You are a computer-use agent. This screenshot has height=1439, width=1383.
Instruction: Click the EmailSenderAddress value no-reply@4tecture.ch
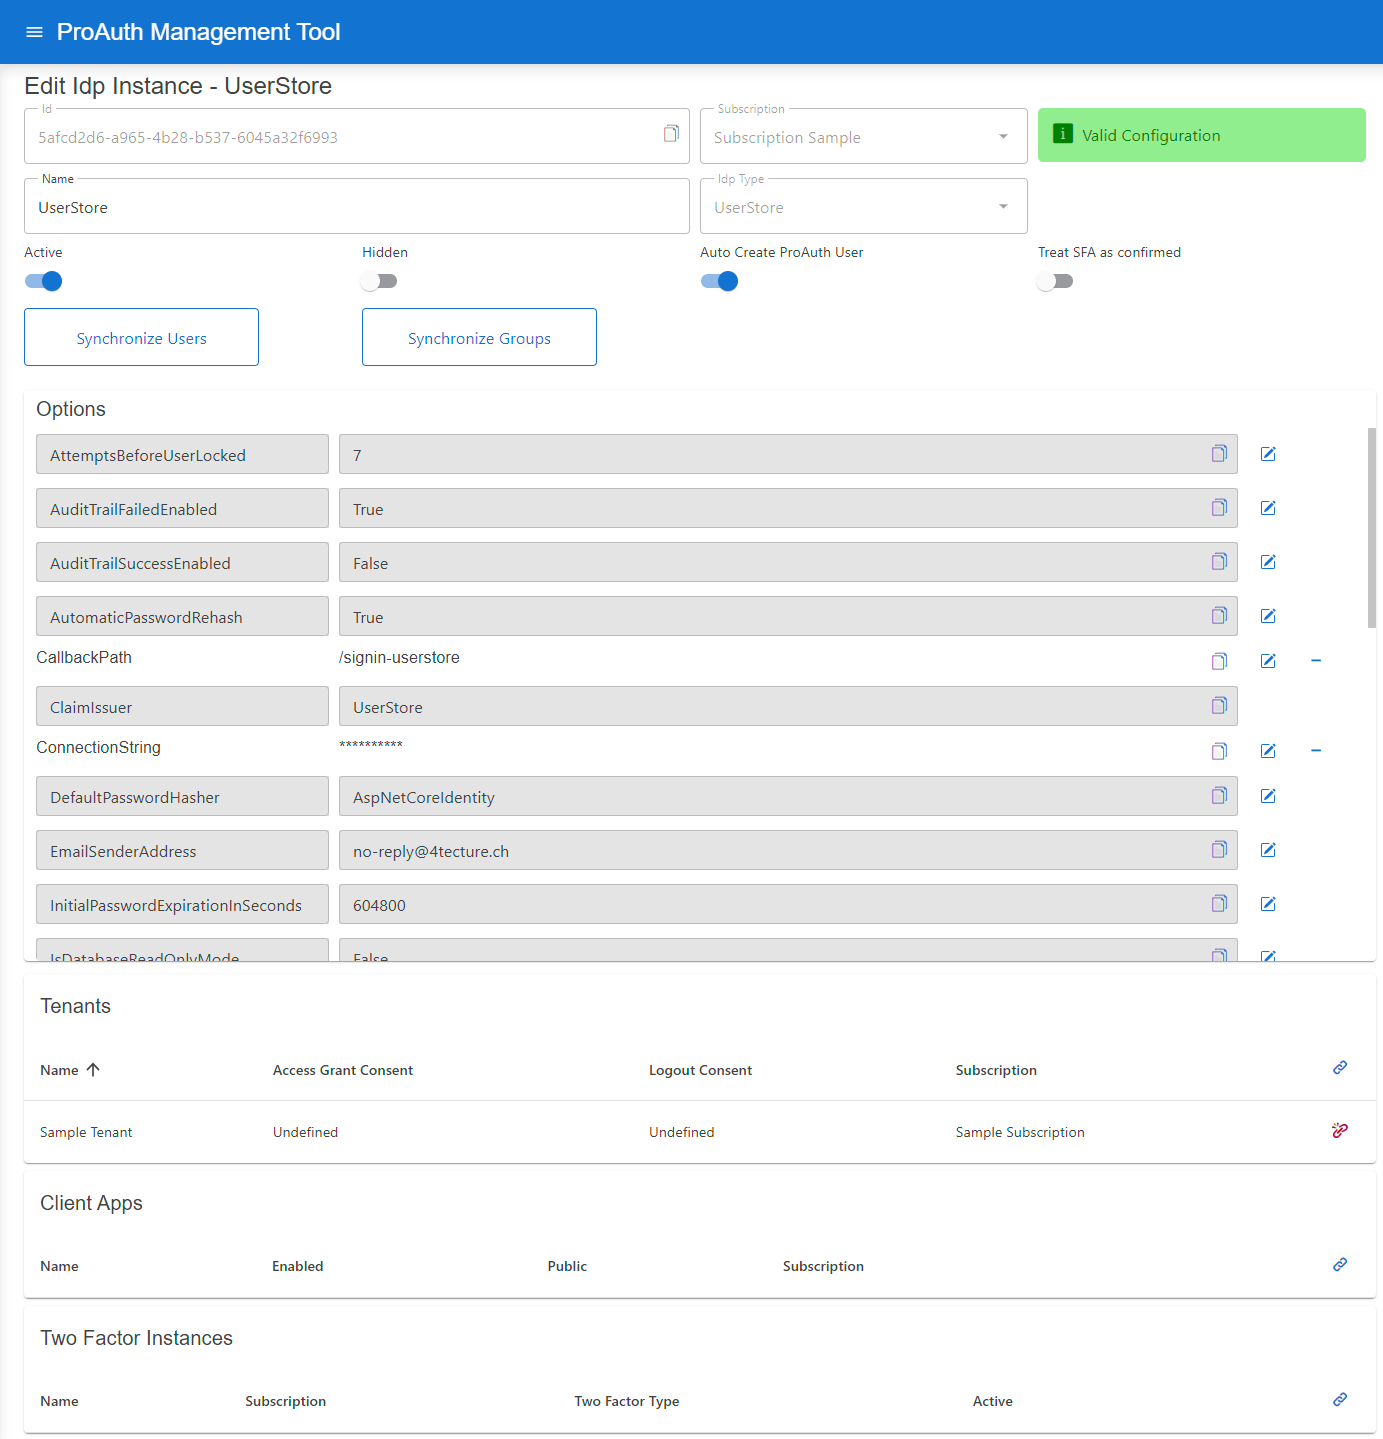click(x=788, y=850)
